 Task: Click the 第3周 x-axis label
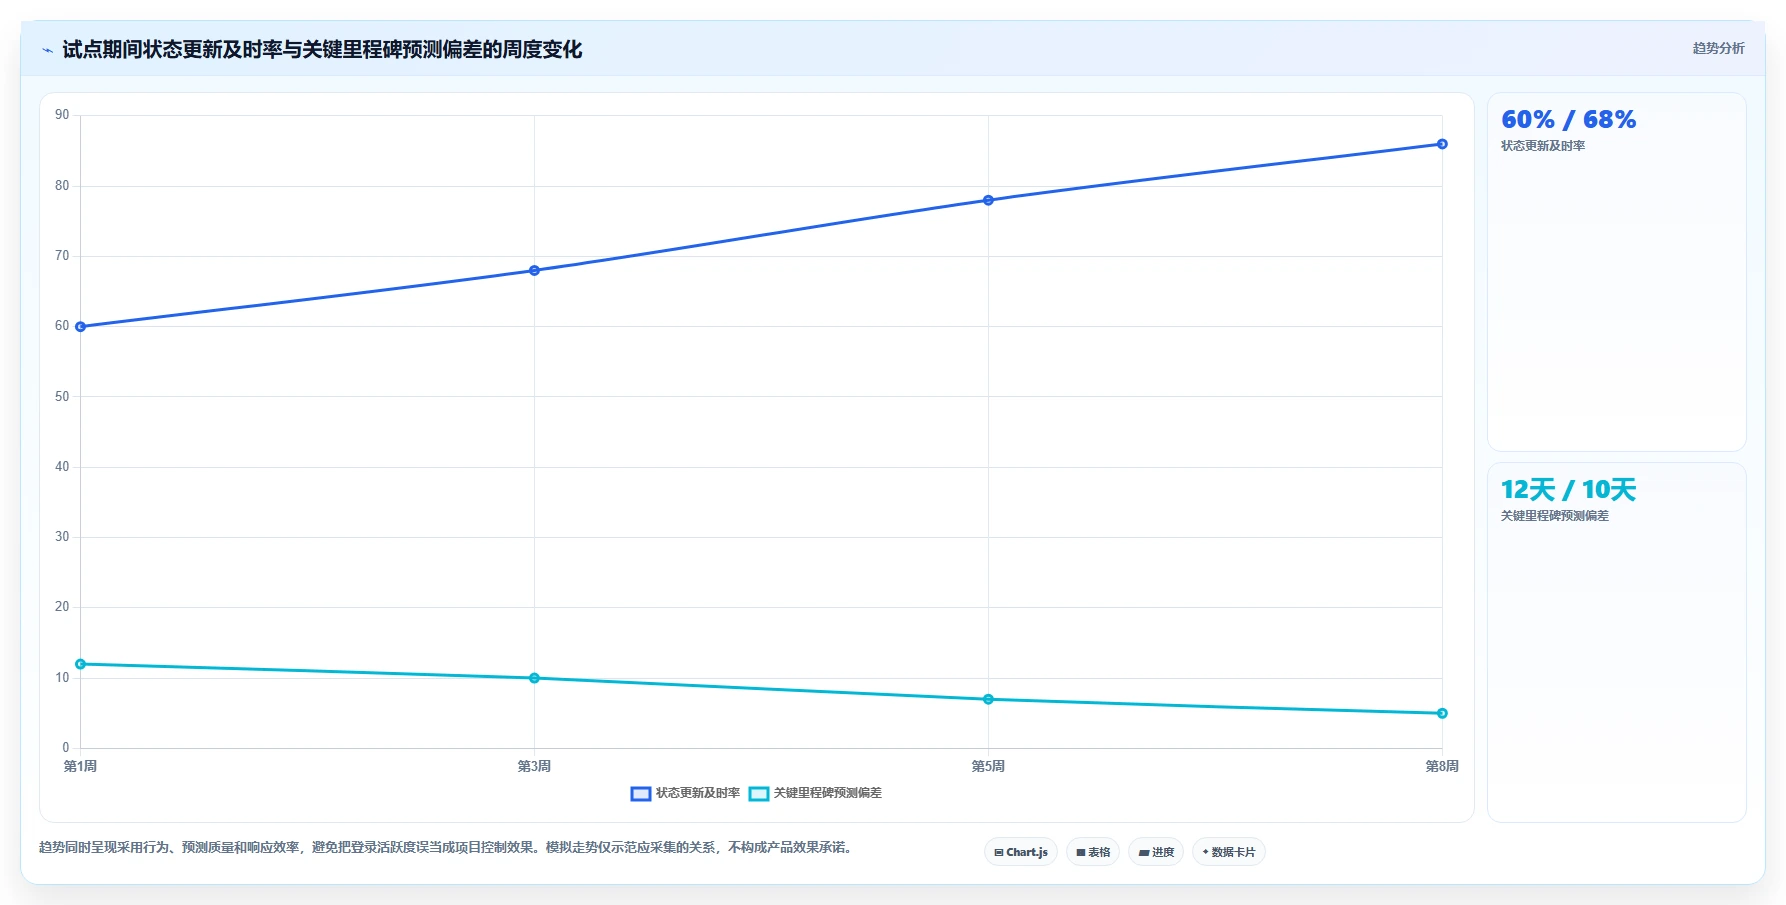[534, 766]
